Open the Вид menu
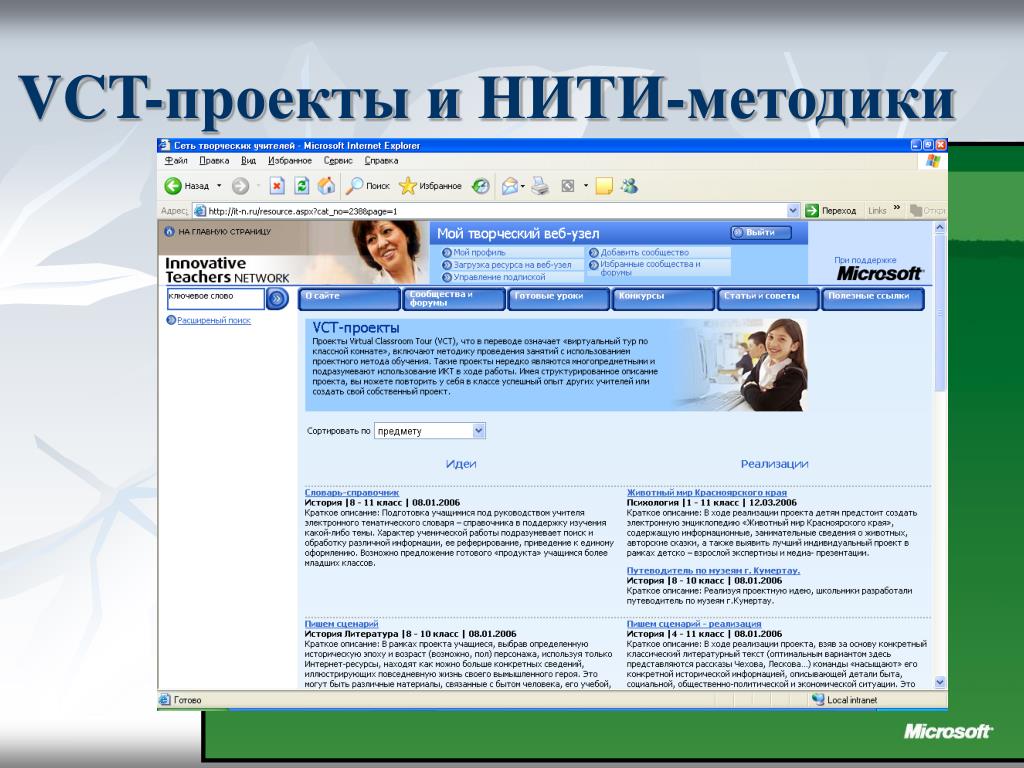1024x768 pixels. tap(248, 161)
